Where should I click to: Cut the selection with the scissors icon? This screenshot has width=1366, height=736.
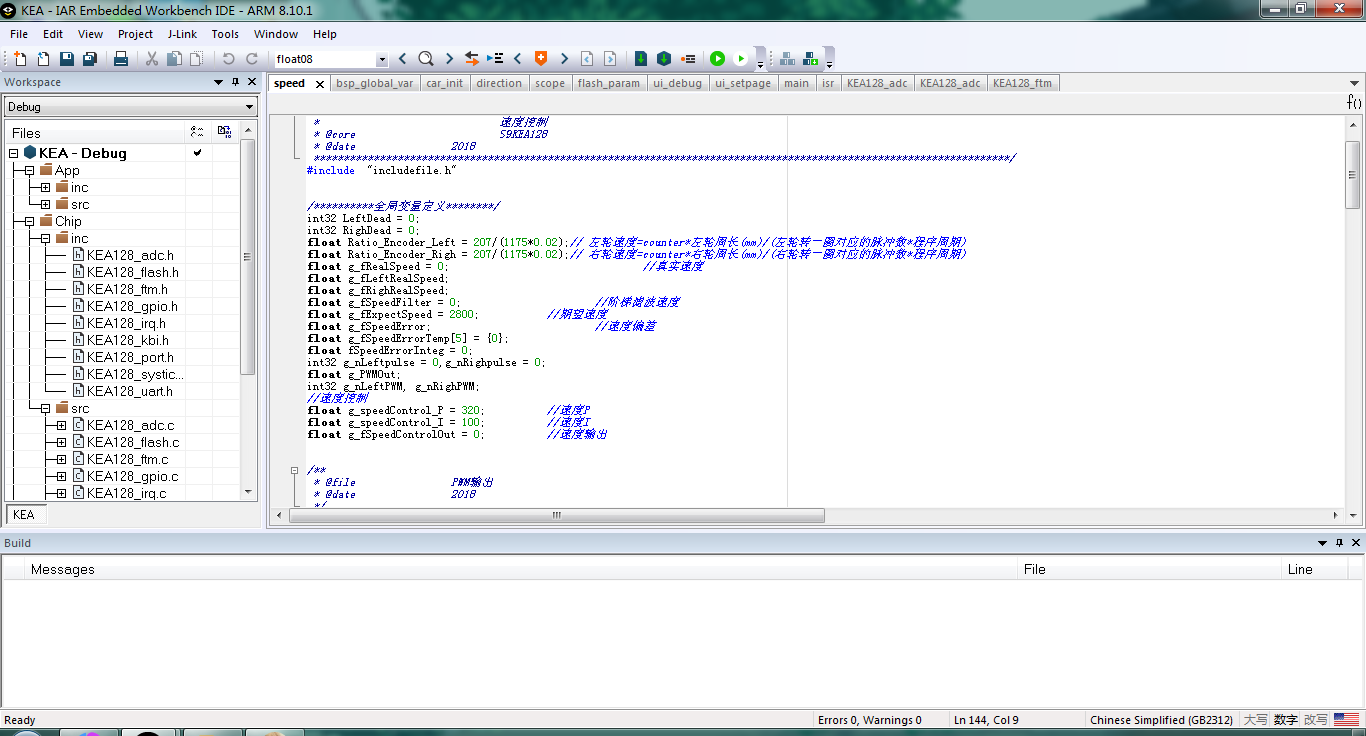pyautogui.click(x=152, y=59)
